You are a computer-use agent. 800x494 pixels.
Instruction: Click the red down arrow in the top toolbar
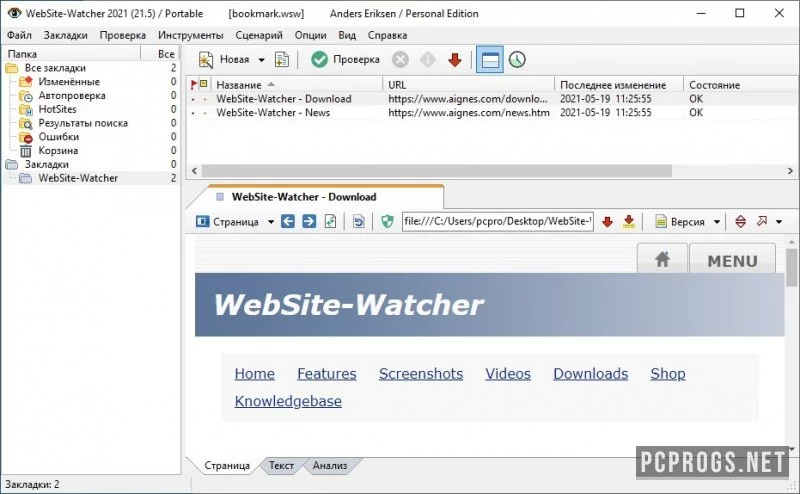coord(455,60)
